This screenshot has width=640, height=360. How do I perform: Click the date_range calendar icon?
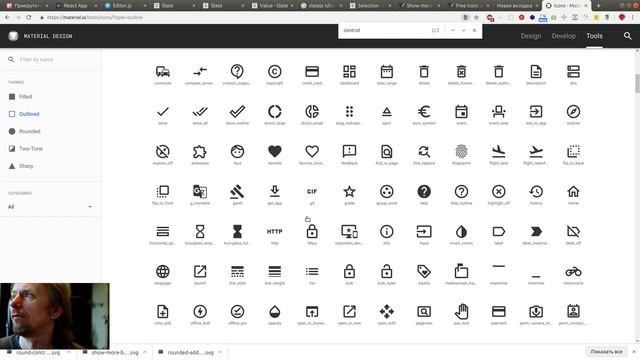click(387, 72)
